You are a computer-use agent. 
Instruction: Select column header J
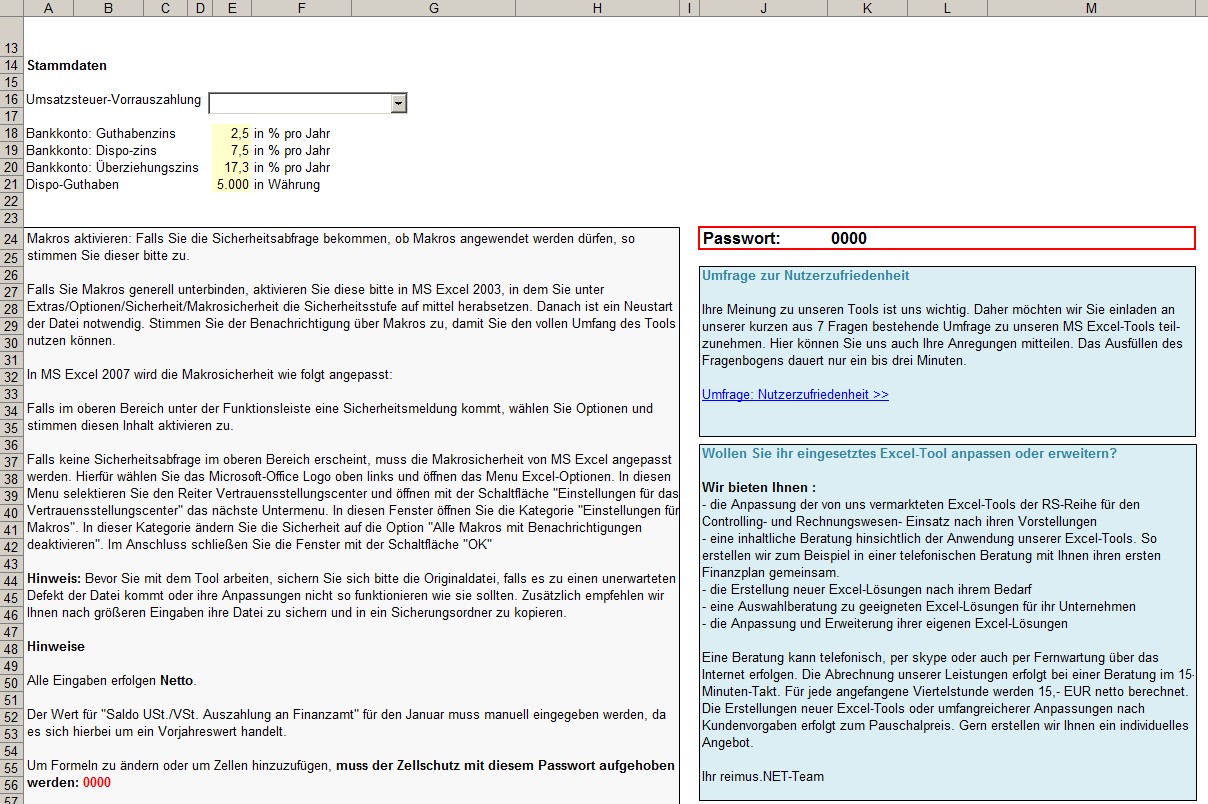pyautogui.click(x=763, y=8)
